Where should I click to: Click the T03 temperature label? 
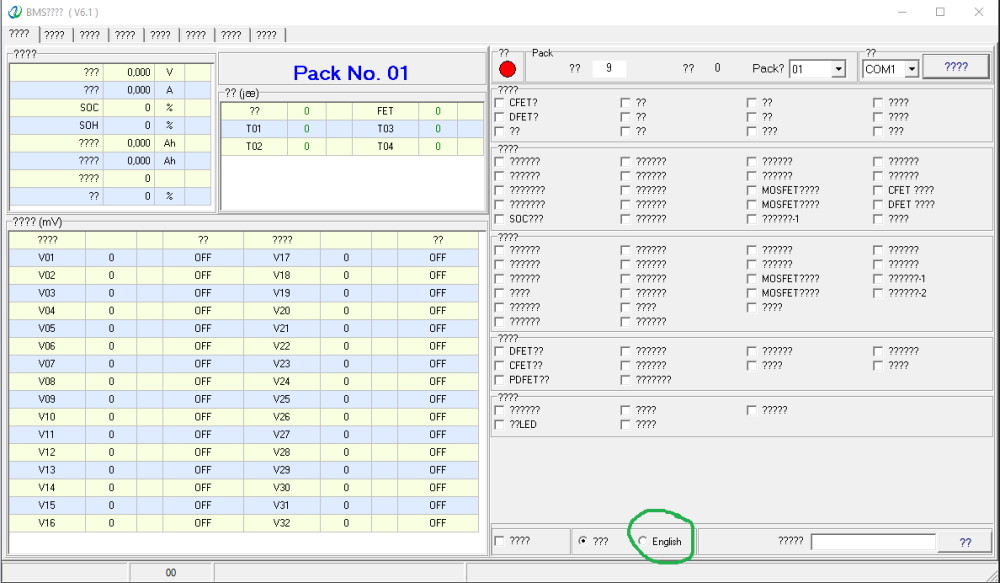click(385, 129)
